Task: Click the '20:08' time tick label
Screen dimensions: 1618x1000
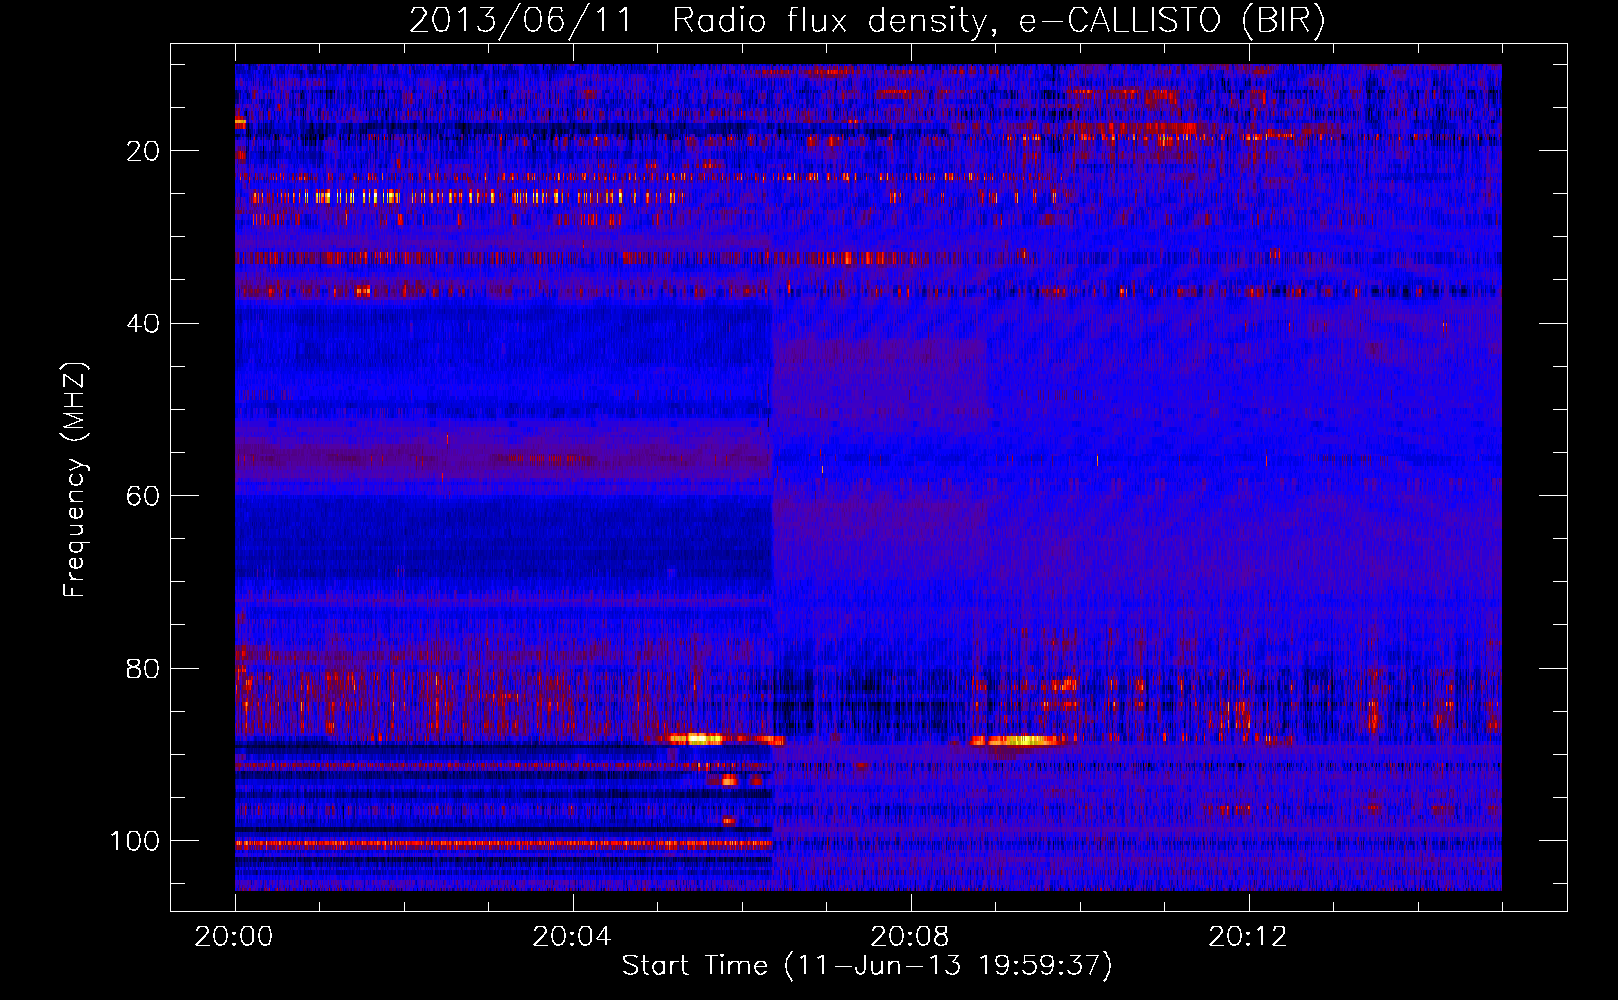Action: (910, 937)
